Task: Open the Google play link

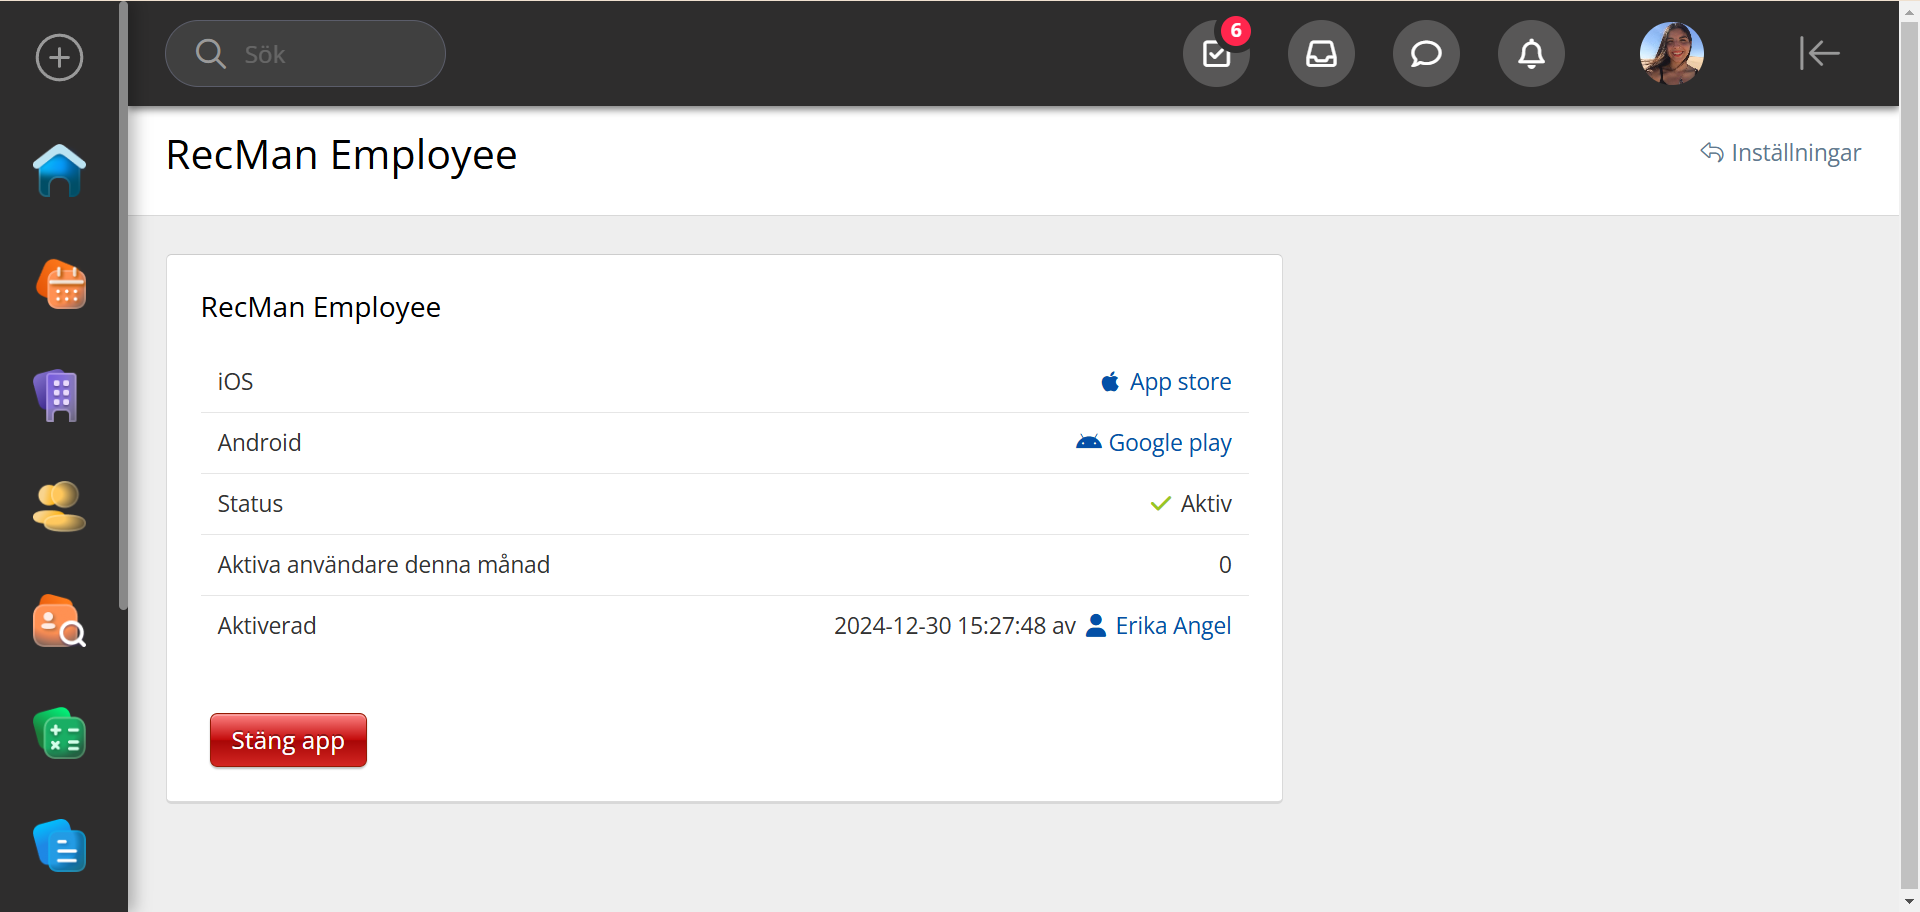Action: (x=1169, y=443)
